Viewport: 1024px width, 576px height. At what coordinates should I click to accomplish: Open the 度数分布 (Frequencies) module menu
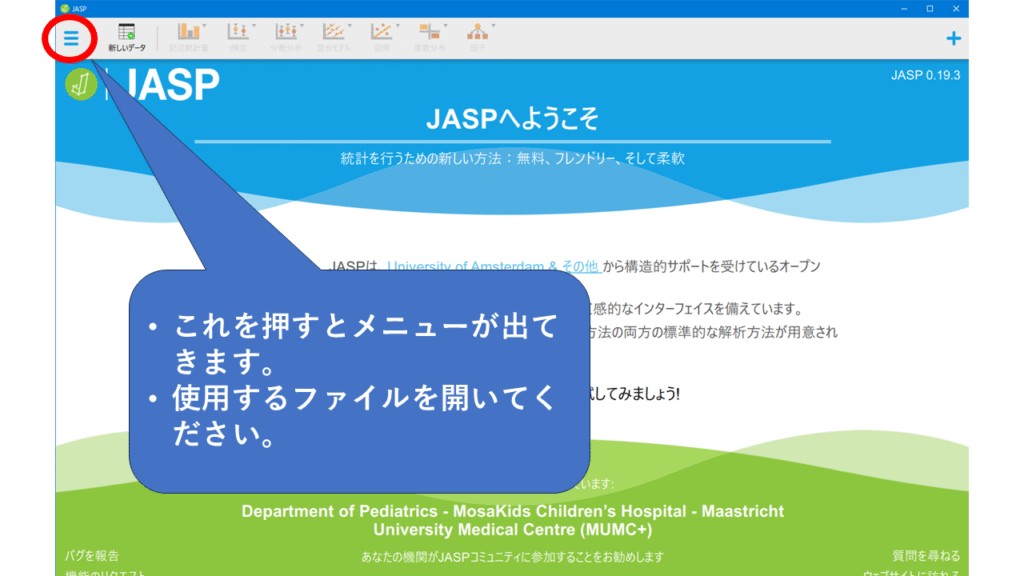[430, 38]
